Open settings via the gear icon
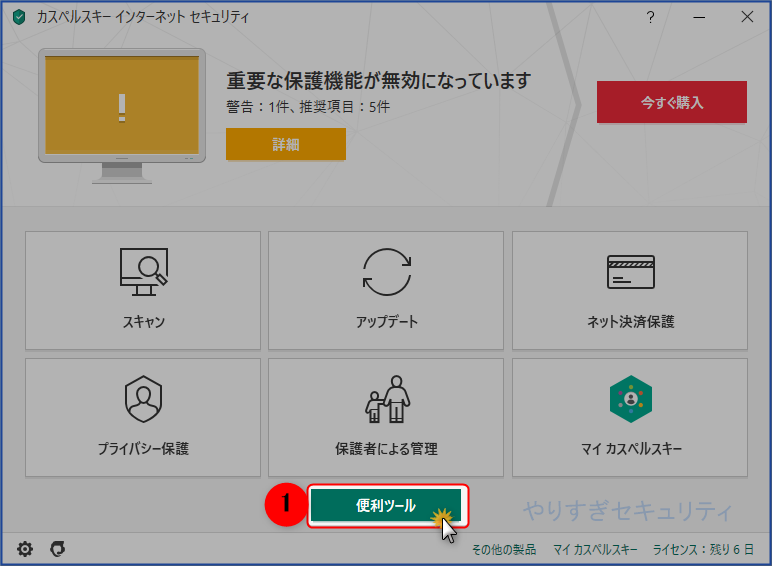This screenshot has height=566, width=772. tap(25, 549)
